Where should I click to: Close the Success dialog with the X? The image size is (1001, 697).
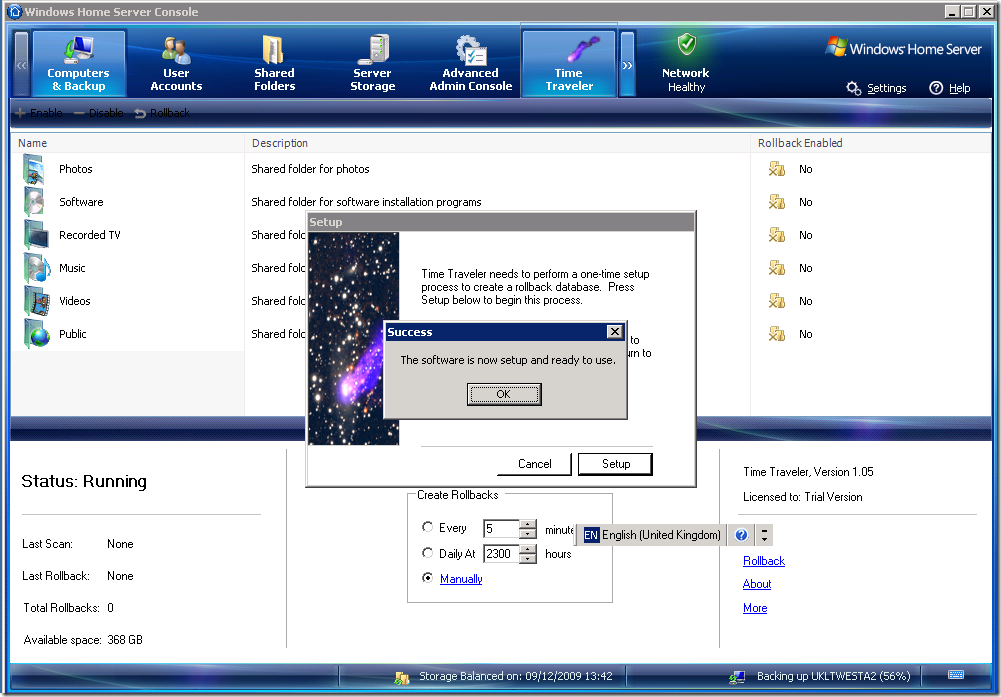614,332
